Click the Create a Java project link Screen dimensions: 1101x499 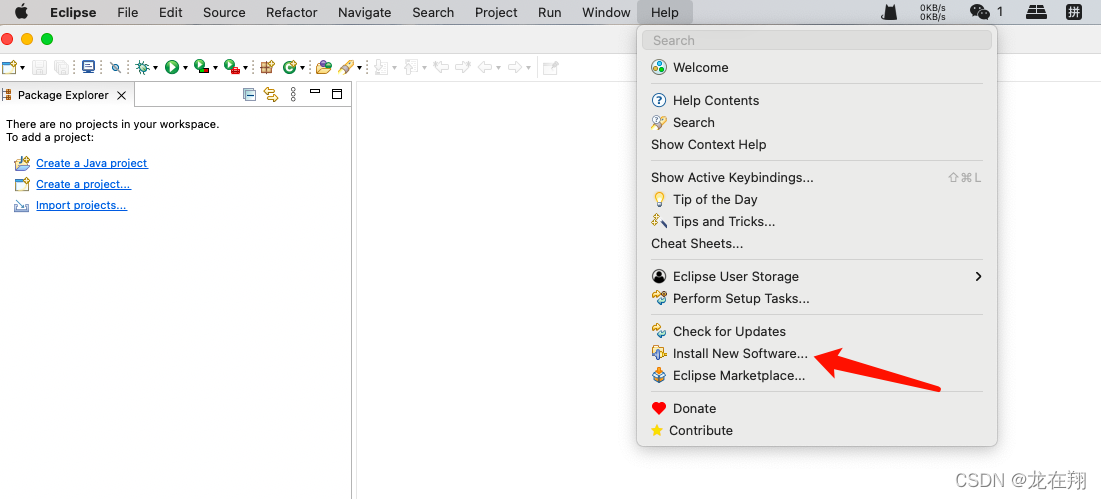tap(92, 163)
